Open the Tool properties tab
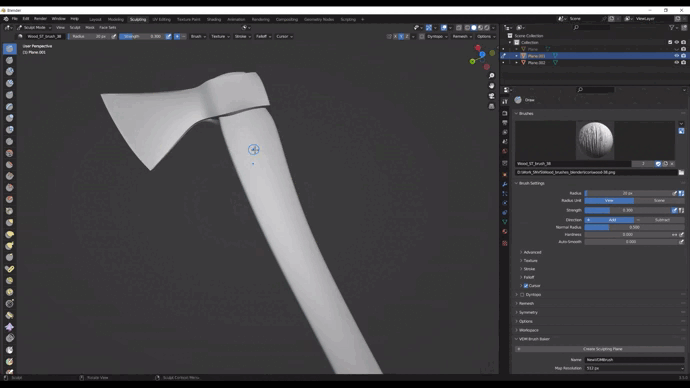The width and height of the screenshot is (690, 388). pos(505,102)
